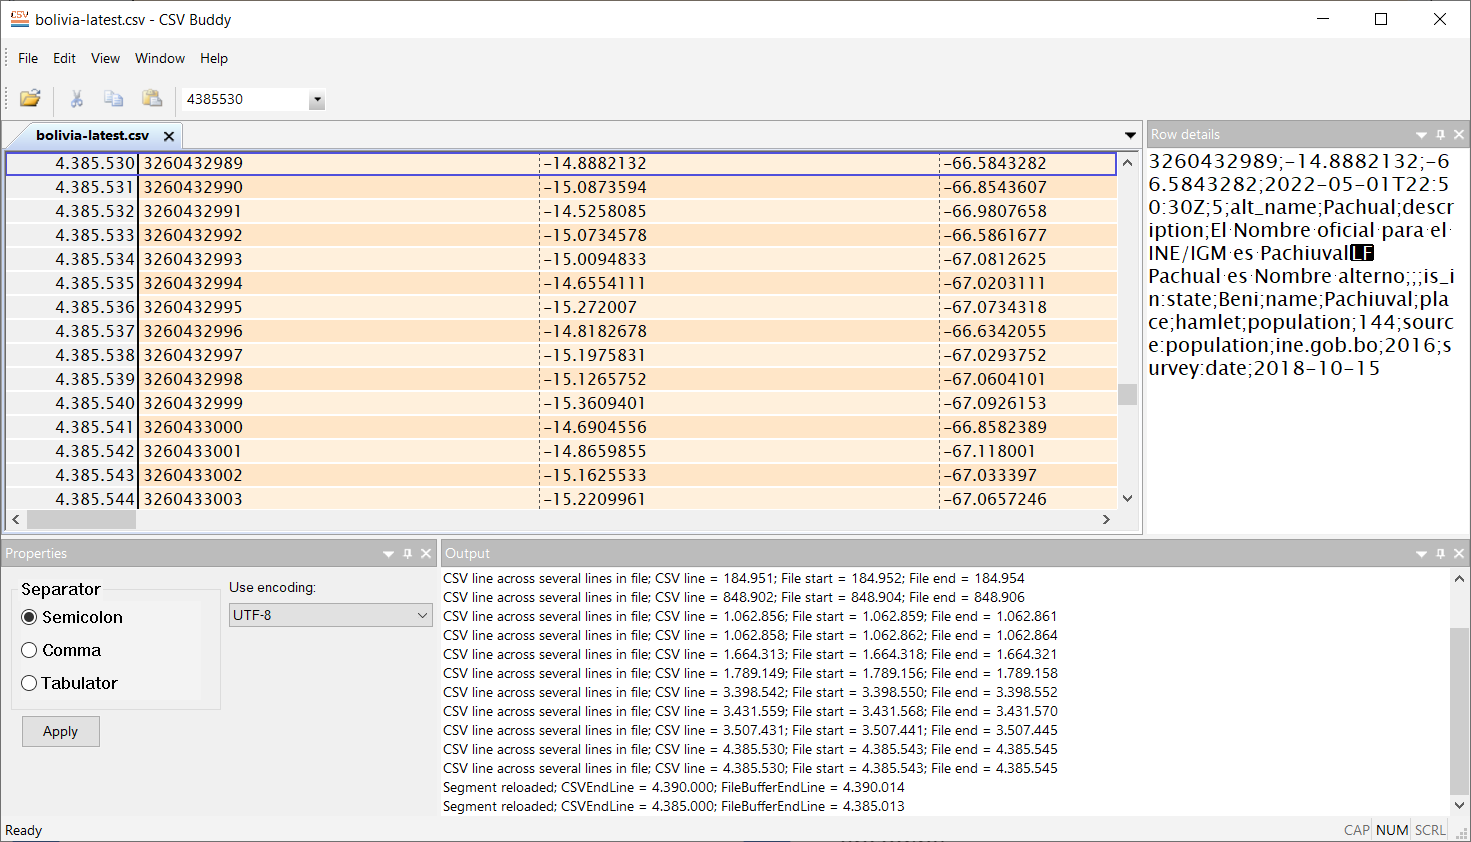This screenshot has width=1471, height=842.
Task: Open the Output panel options arrow
Action: (1421, 553)
